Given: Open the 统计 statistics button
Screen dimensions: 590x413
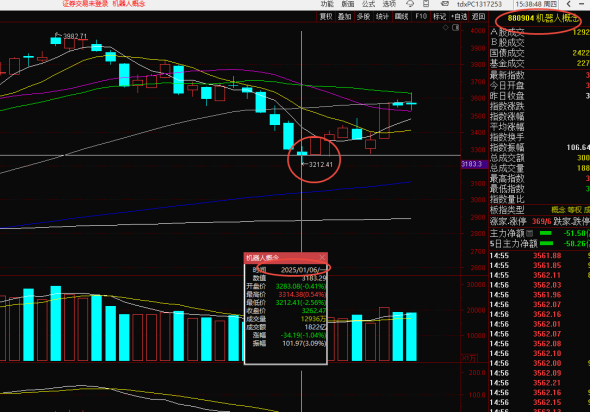Looking at the screenshot, I should click(x=382, y=17).
